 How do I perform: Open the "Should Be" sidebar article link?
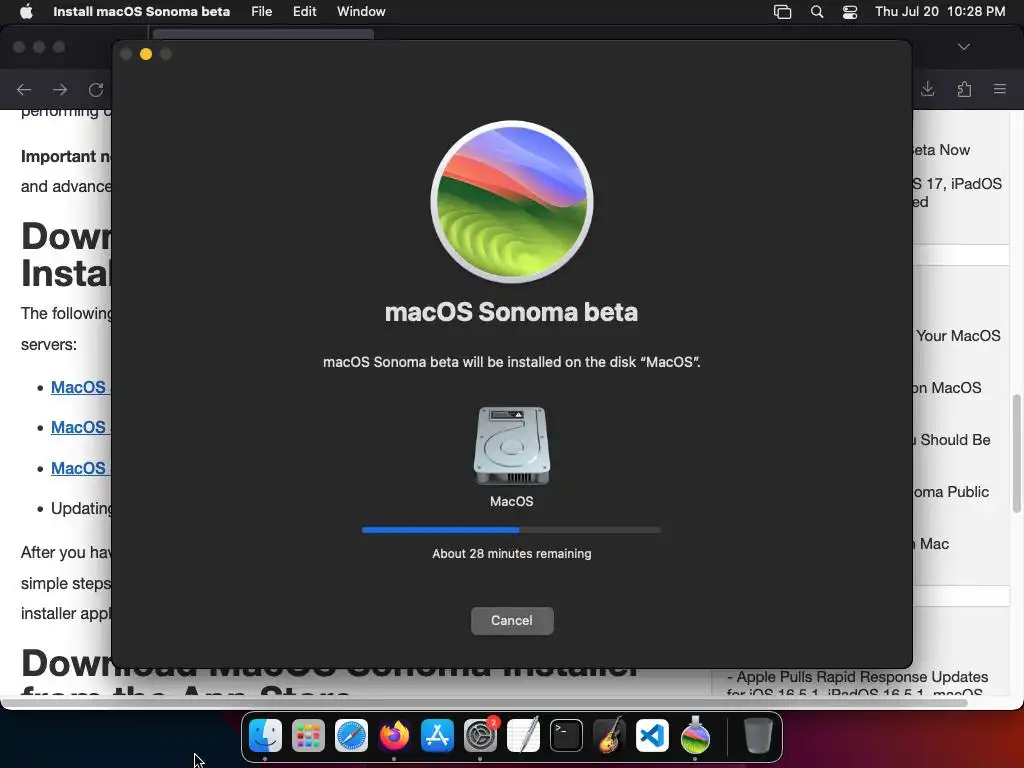pyautogui.click(x=953, y=440)
